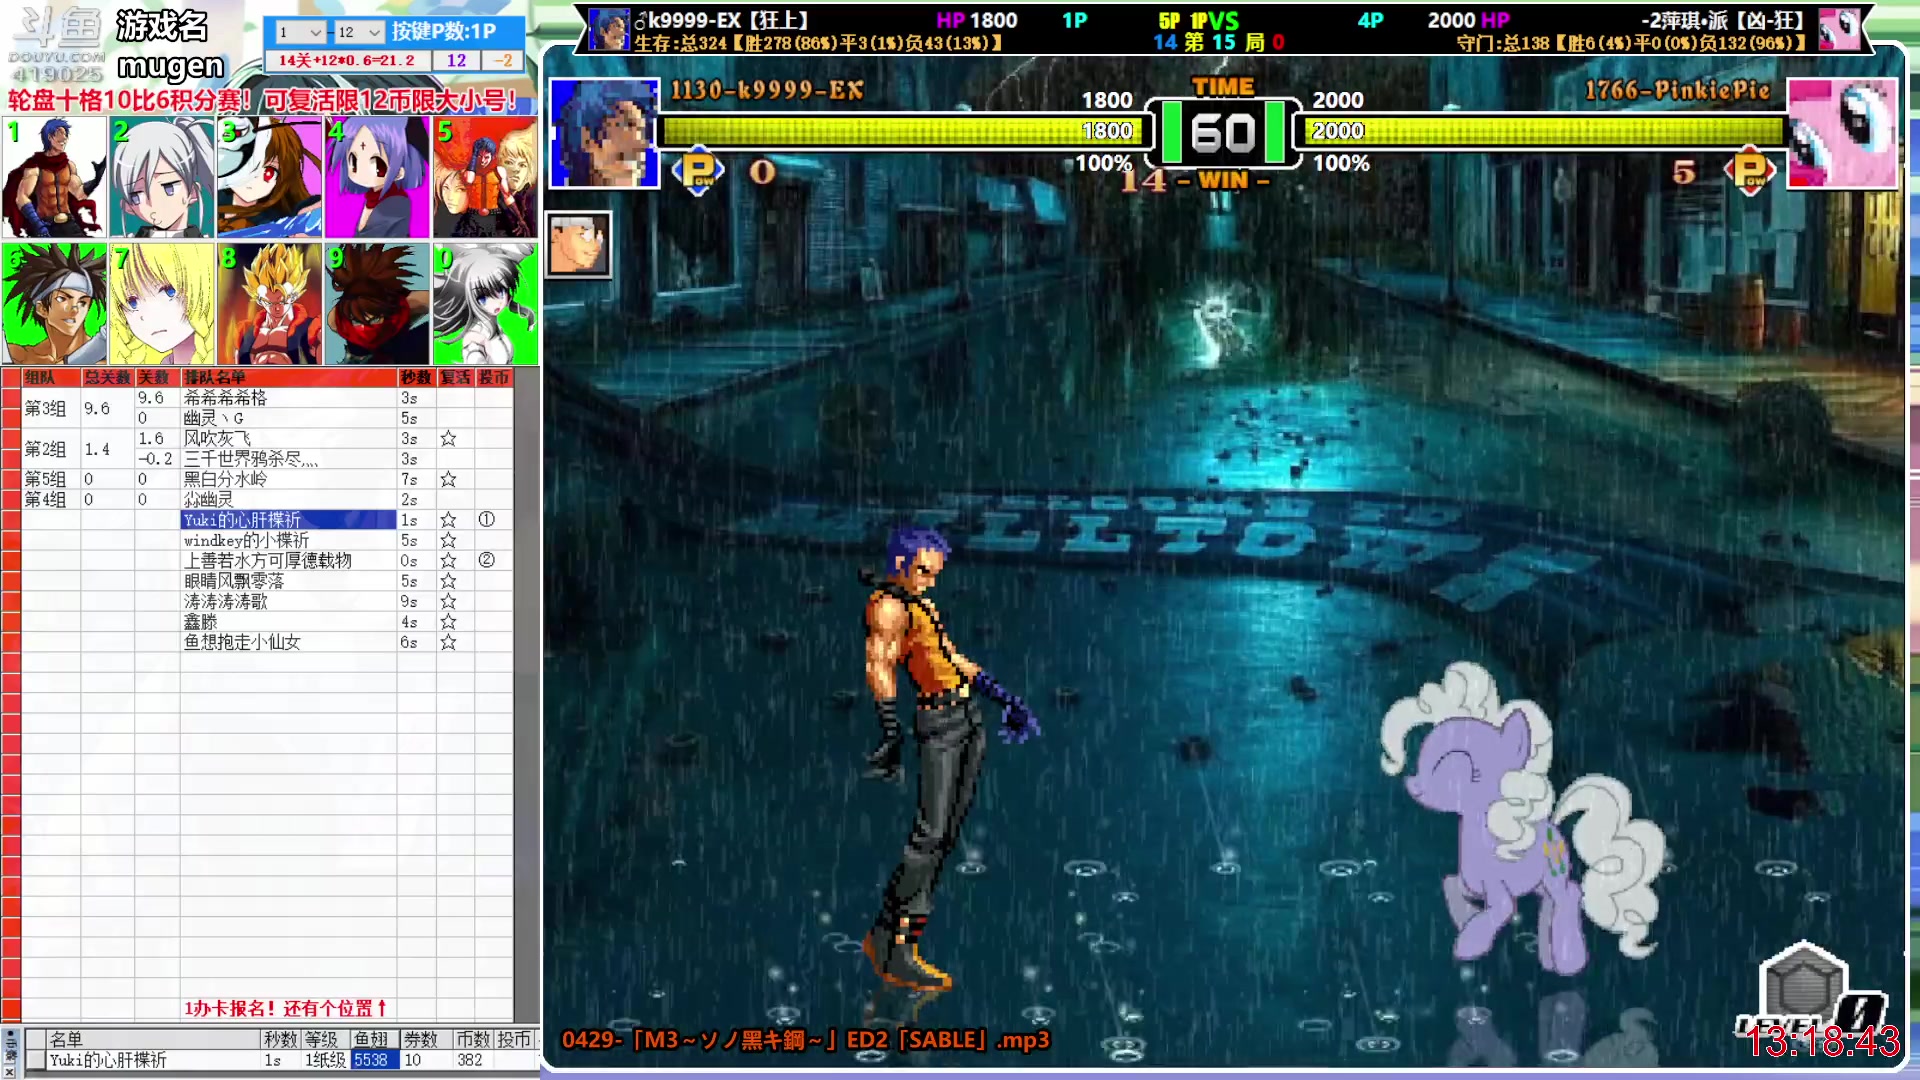Open the dropdown showing value 12
Image resolution: width=1920 pixels, height=1080 pixels.
pos(358,32)
